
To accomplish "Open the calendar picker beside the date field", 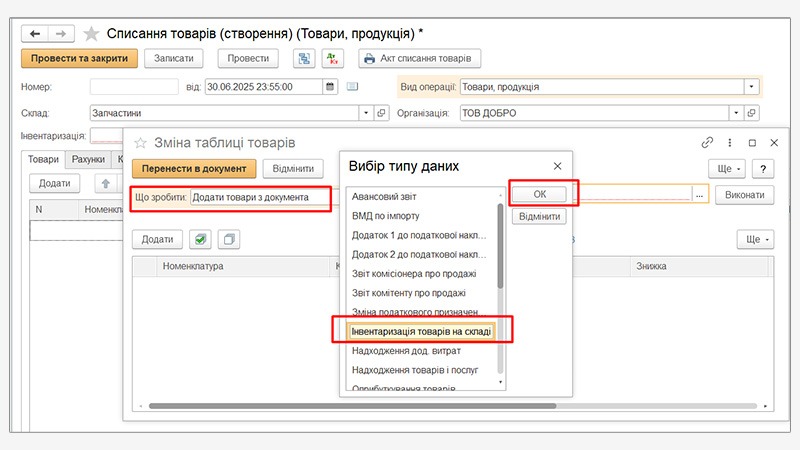I will click(330, 87).
